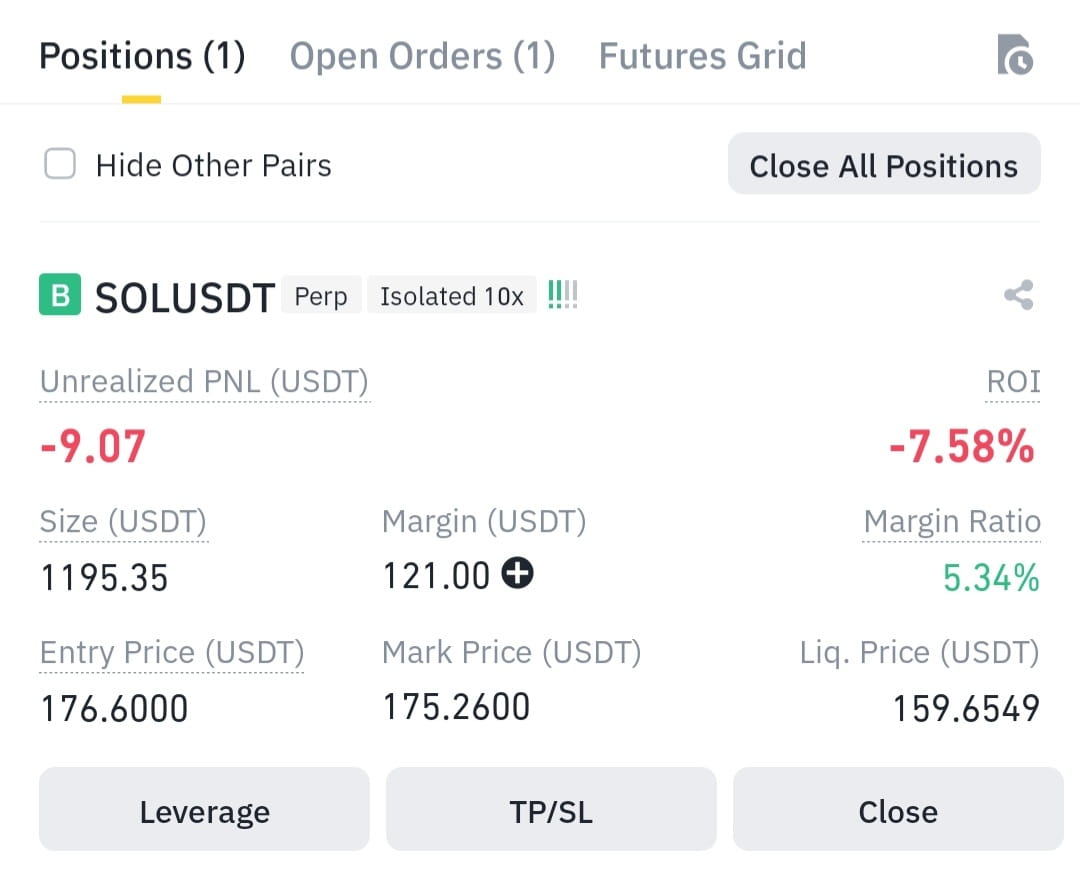Open SOLUSDT pair name

[x=185, y=297]
